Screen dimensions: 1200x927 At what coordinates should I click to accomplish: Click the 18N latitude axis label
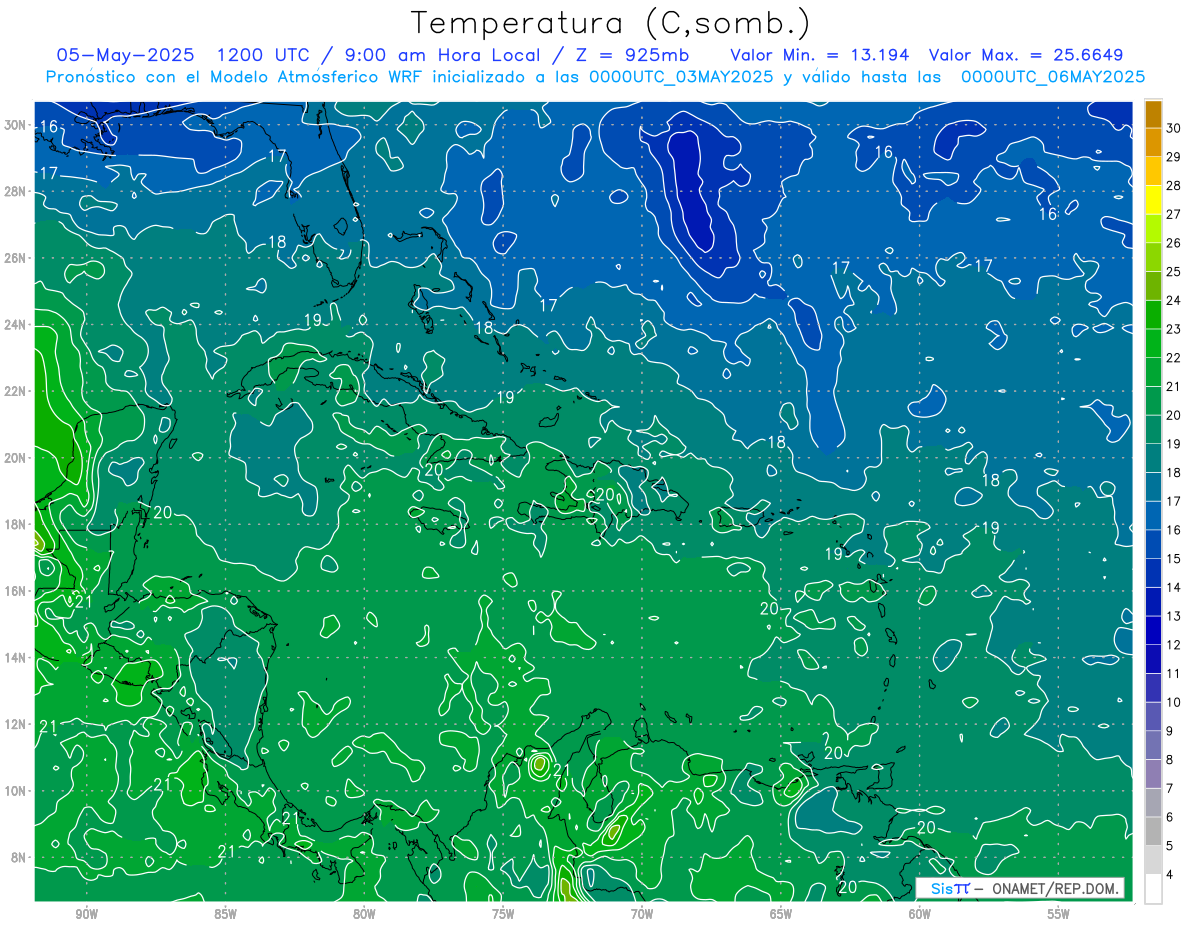tap(15, 524)
